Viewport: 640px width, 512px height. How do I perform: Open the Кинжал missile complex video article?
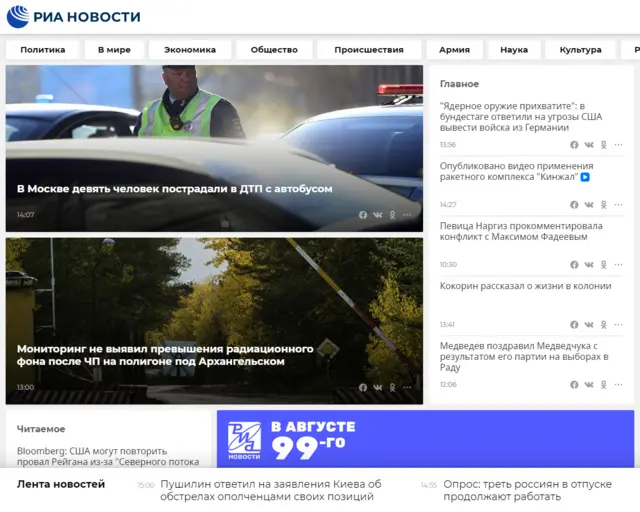click(516, 171)
